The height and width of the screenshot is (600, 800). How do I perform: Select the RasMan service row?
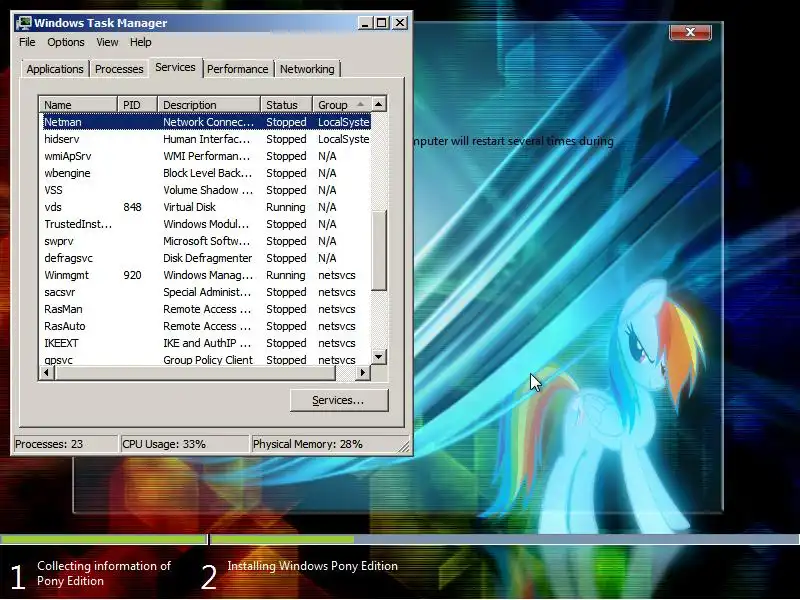206,309
